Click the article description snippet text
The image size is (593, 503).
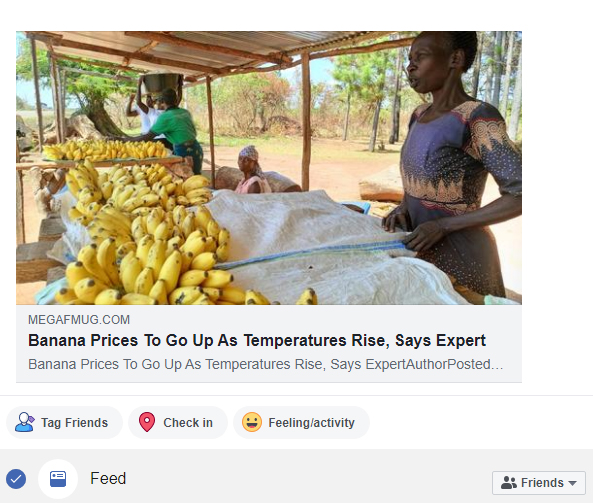tap(265, 364)
